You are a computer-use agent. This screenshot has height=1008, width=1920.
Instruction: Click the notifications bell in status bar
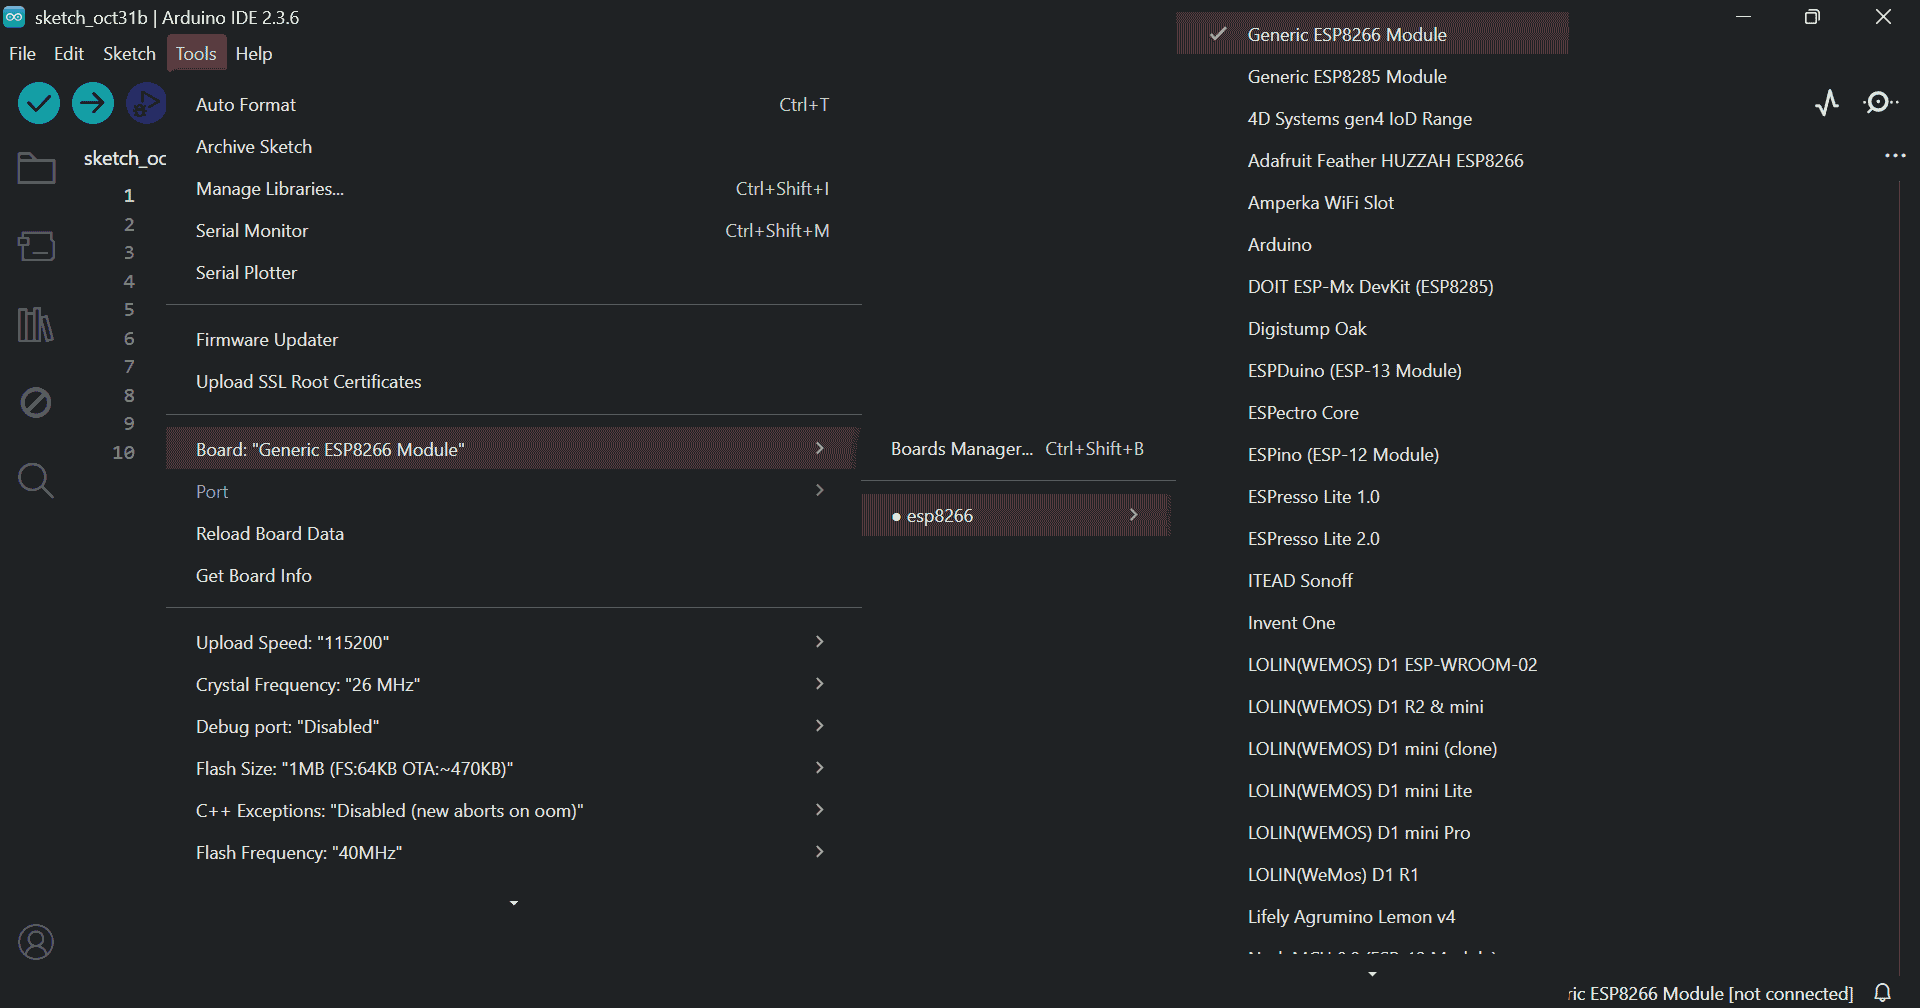click(x=1883, y=993)
